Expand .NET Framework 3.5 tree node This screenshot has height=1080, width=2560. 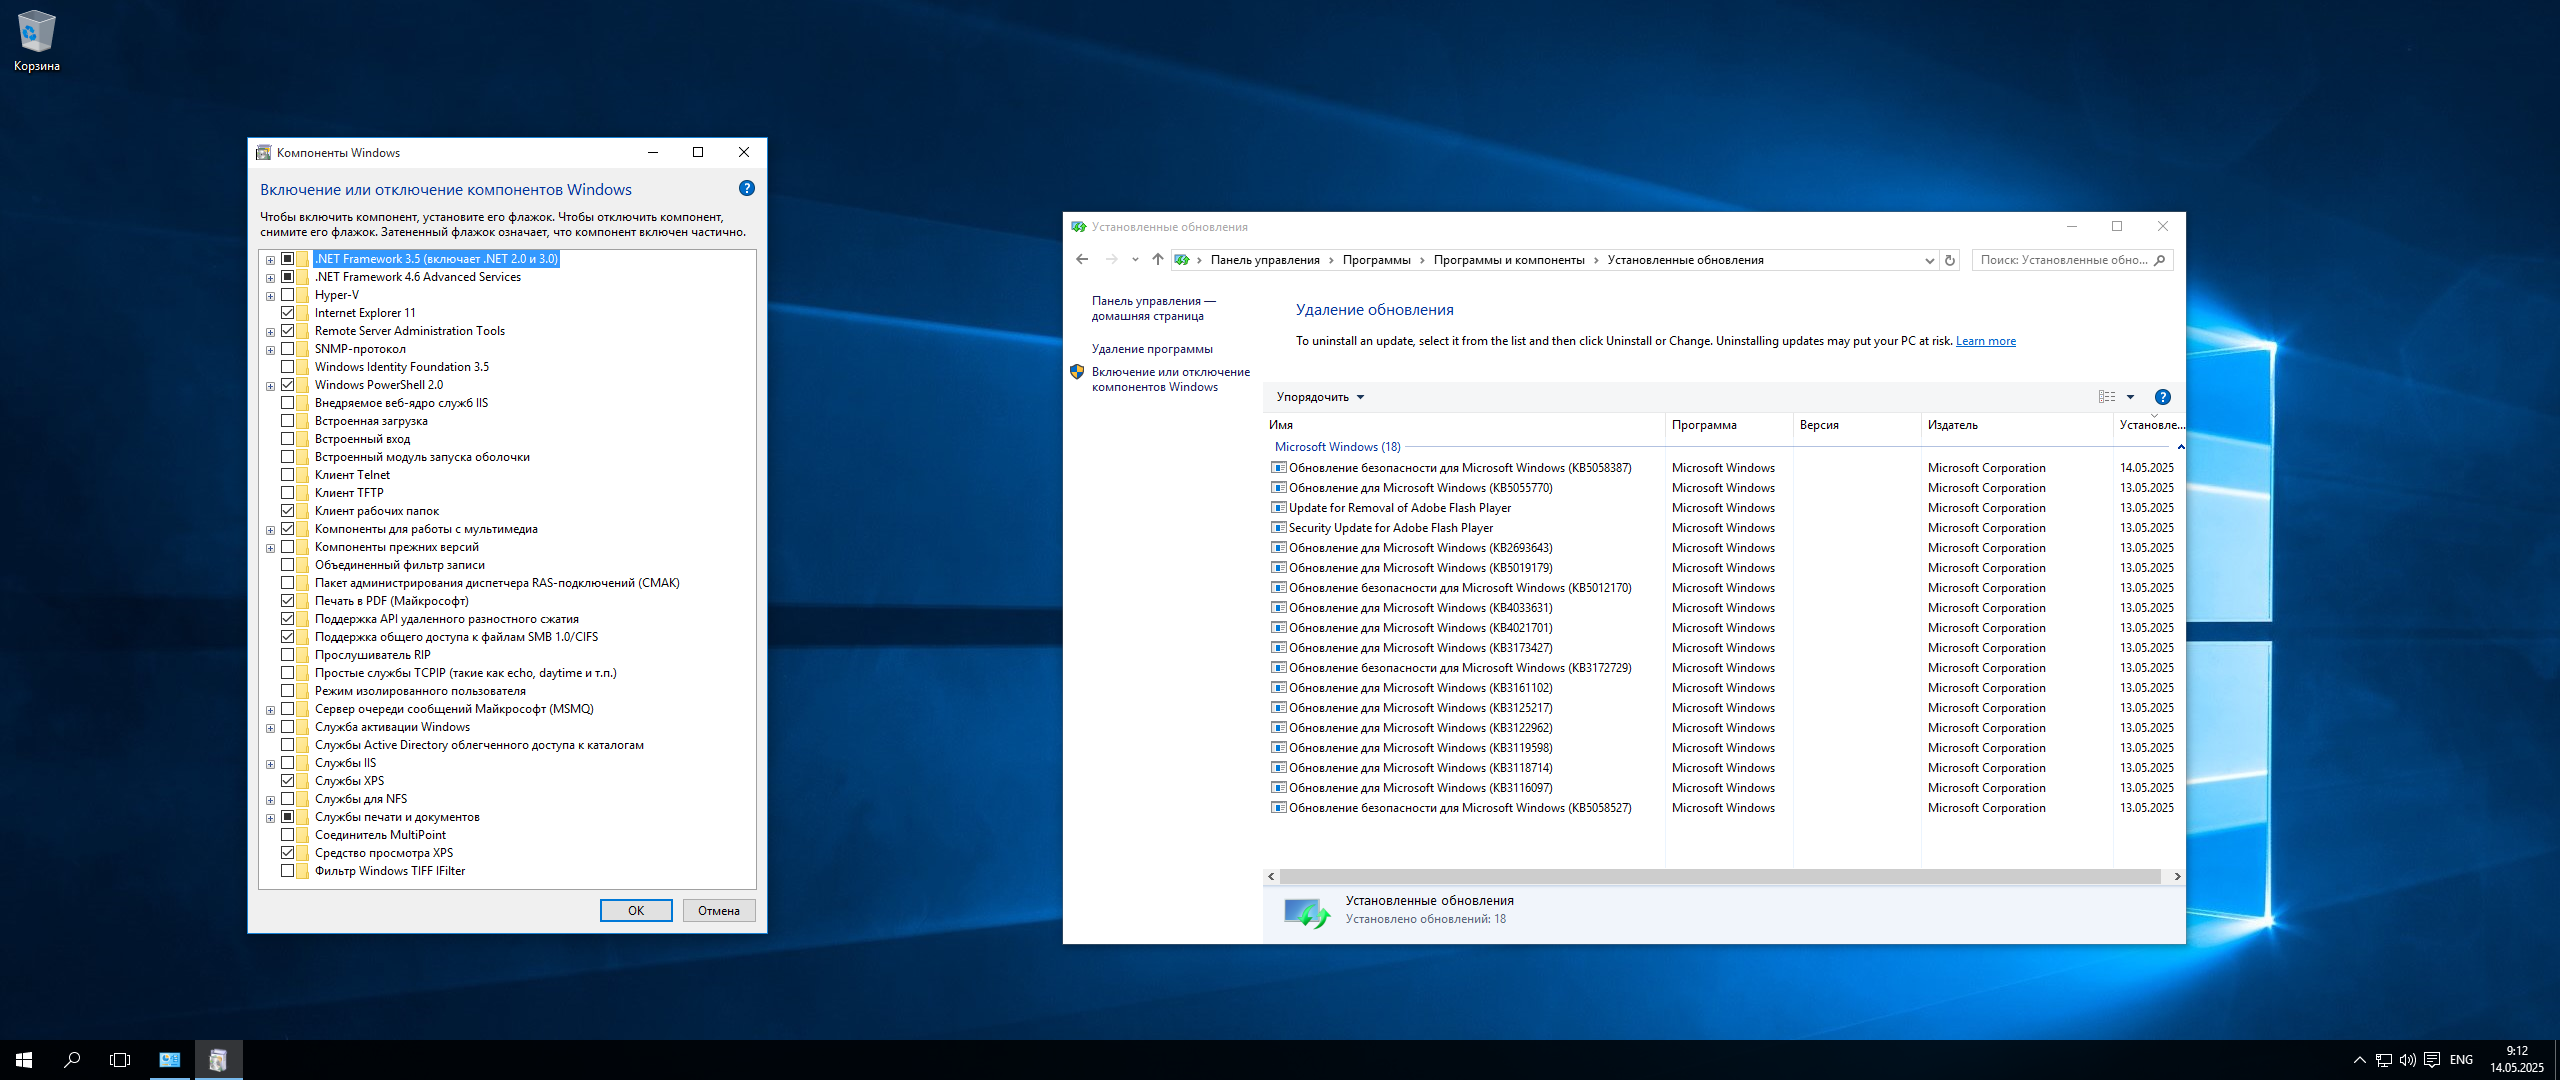pyautogui.click(x=270, y=260)
